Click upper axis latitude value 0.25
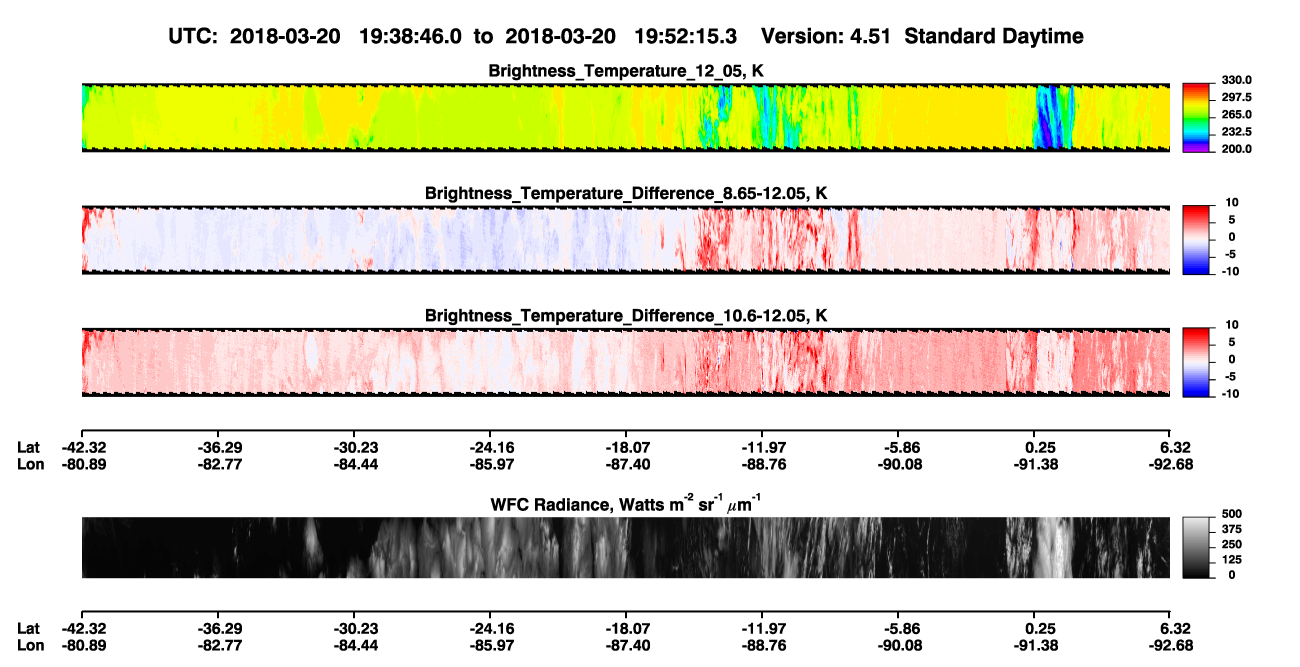Image resolution: width=1300 pixels, height=667 pixels. pyautogui.click(x=1040, y=447)
